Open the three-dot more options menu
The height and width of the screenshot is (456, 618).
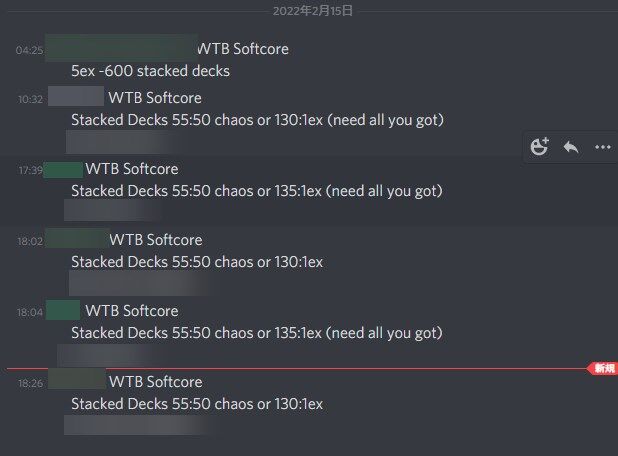click(602, 147)
